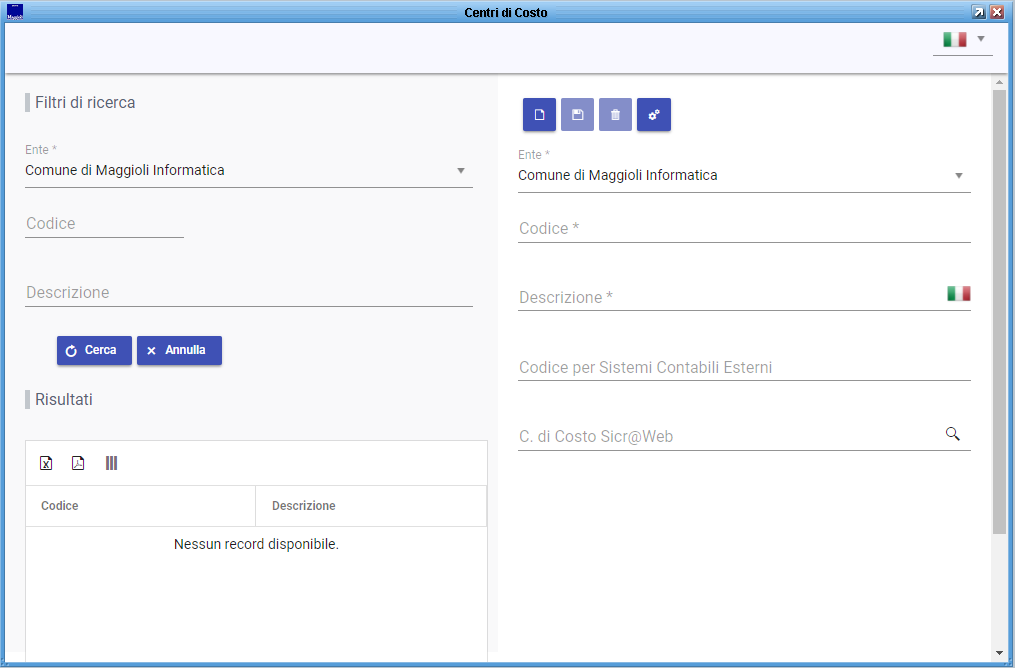The image size is (1015, 668).
Task: Sort results by Codice column header
Action: [140, 506]
